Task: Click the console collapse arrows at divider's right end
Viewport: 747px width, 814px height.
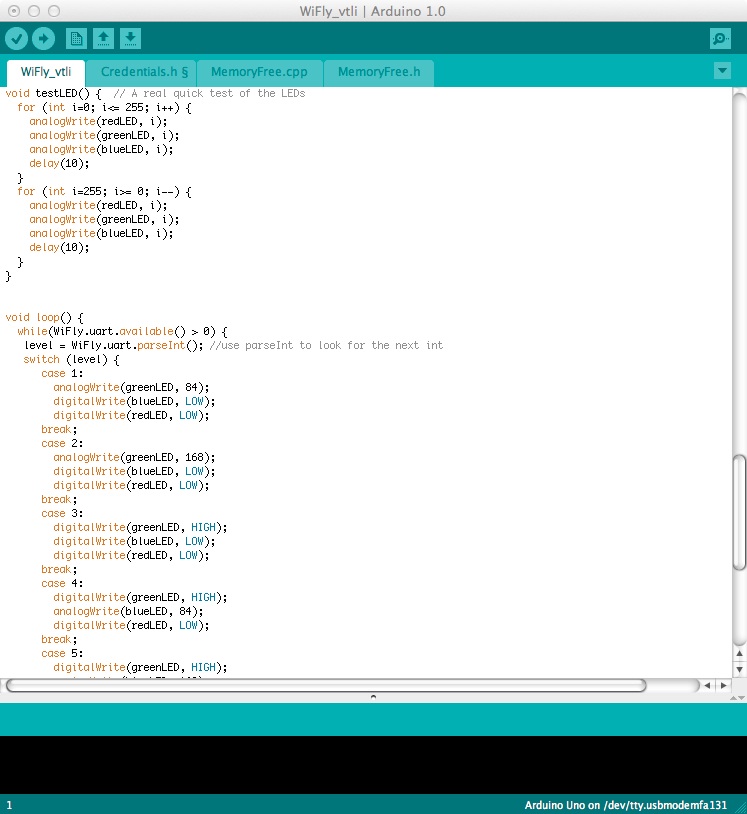Action: click(737, 698)
